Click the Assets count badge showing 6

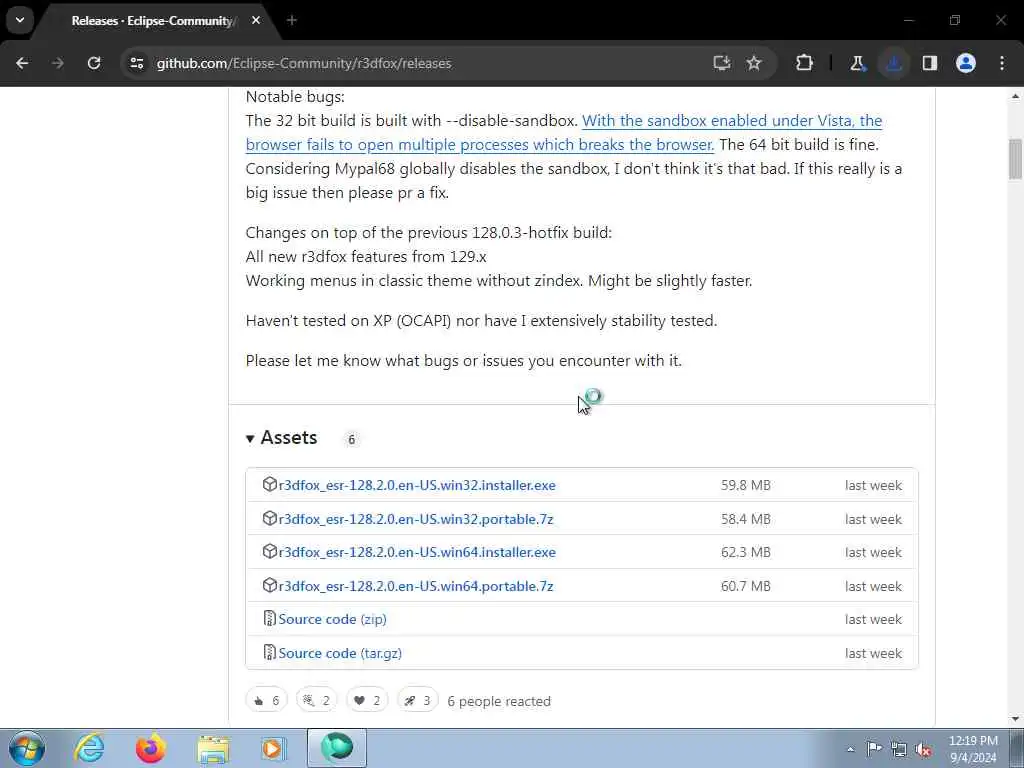(351, 440)
